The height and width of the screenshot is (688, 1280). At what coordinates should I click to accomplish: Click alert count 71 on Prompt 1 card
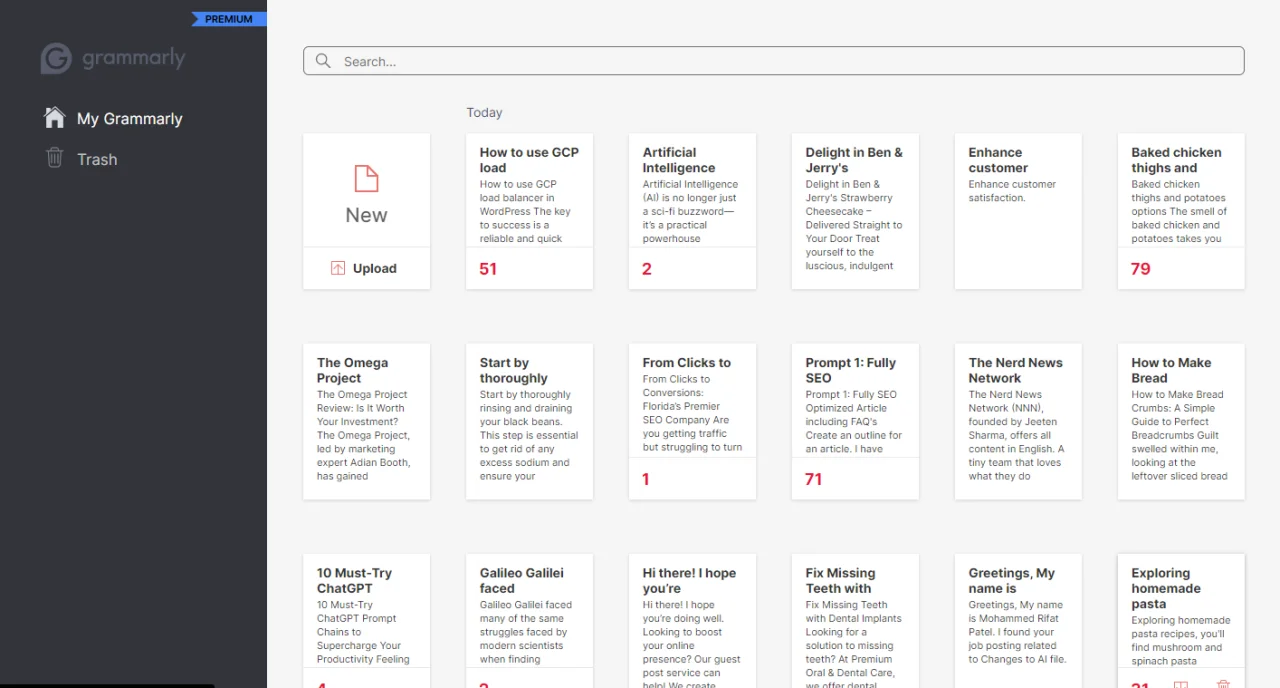814,479
